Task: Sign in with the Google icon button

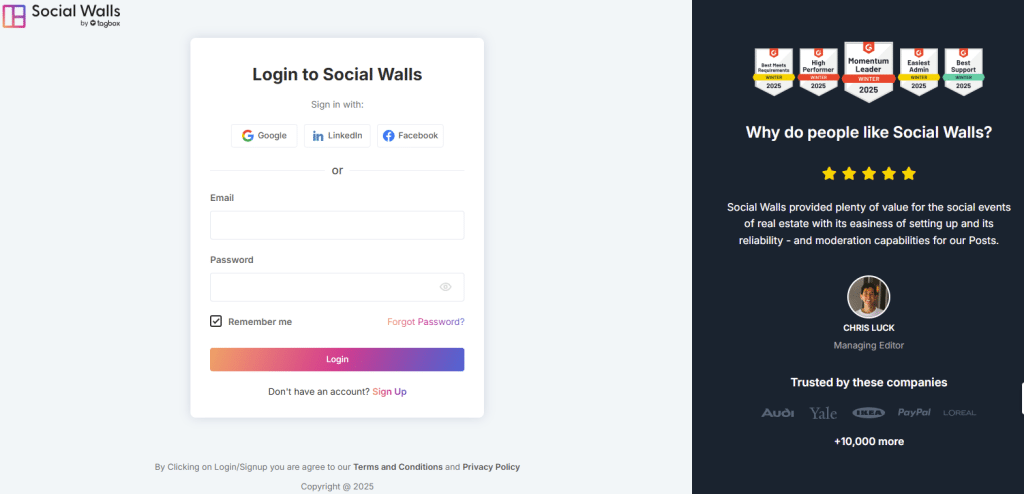Action: (x=264, y=136)
